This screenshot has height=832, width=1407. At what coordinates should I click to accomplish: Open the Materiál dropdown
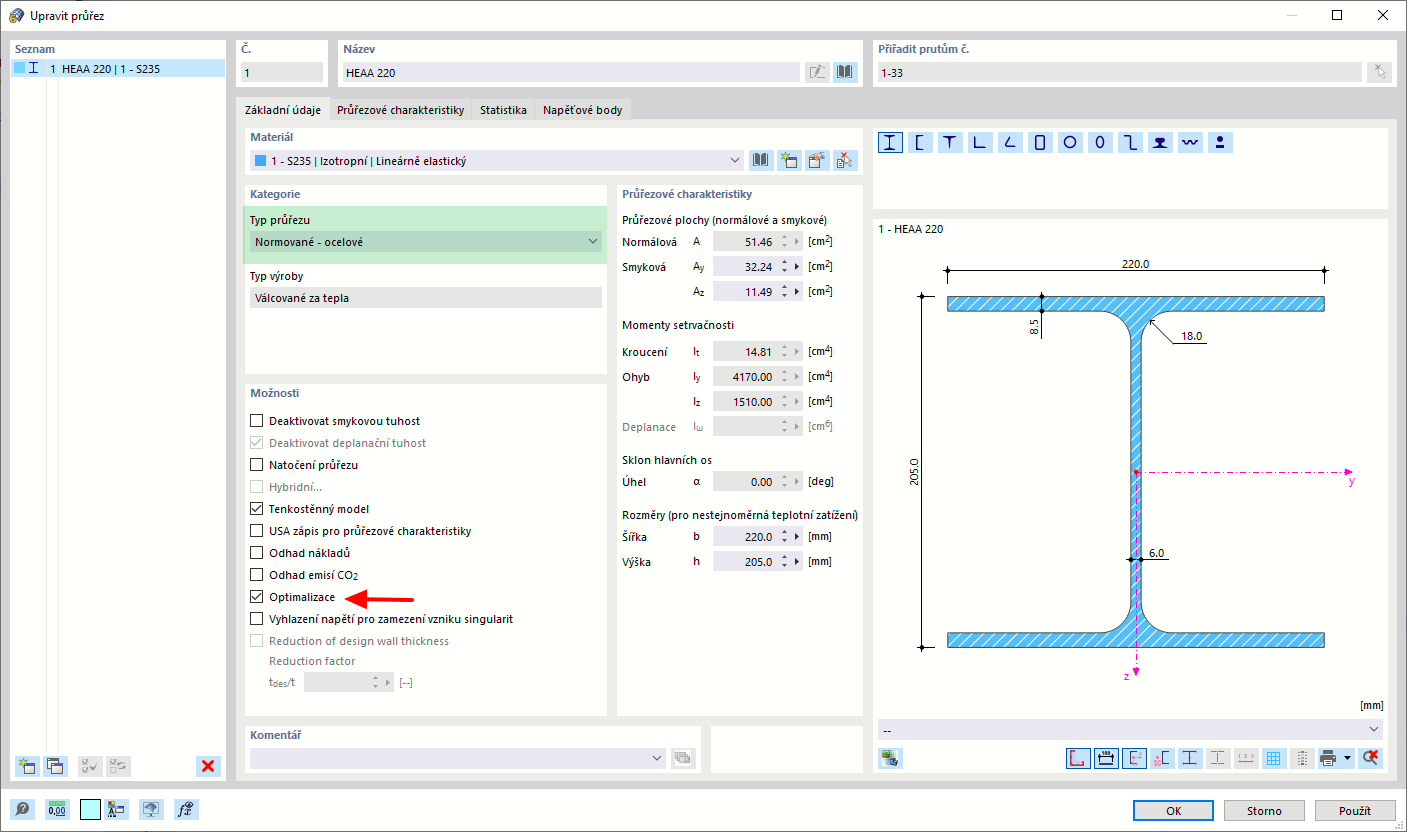(x=497, y=160)
